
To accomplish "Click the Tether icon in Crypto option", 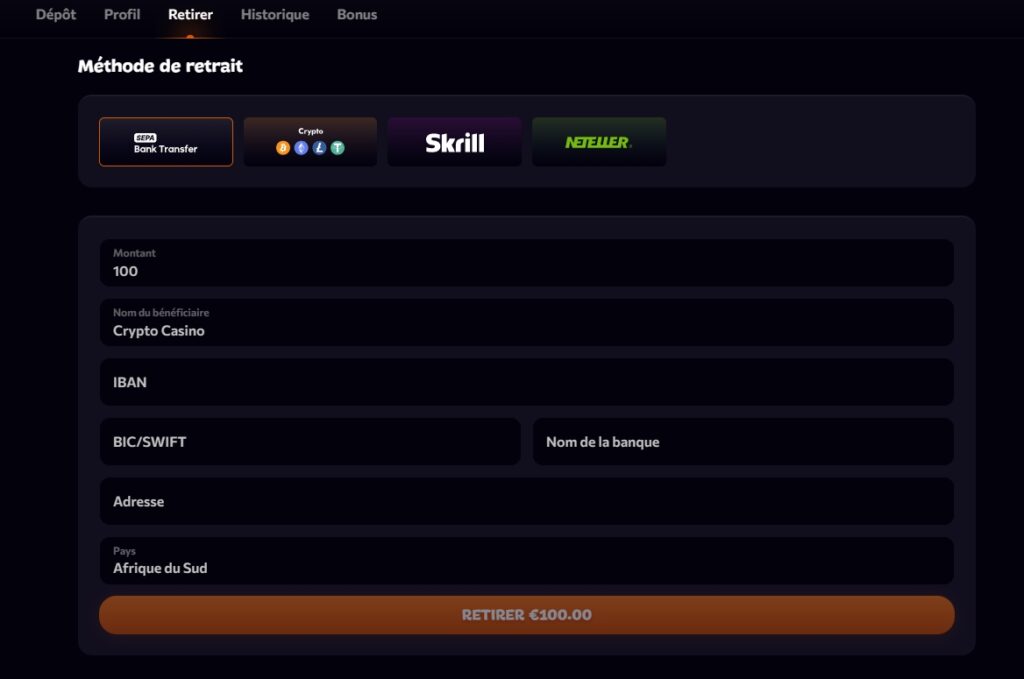I will click(x=337, y=148).
